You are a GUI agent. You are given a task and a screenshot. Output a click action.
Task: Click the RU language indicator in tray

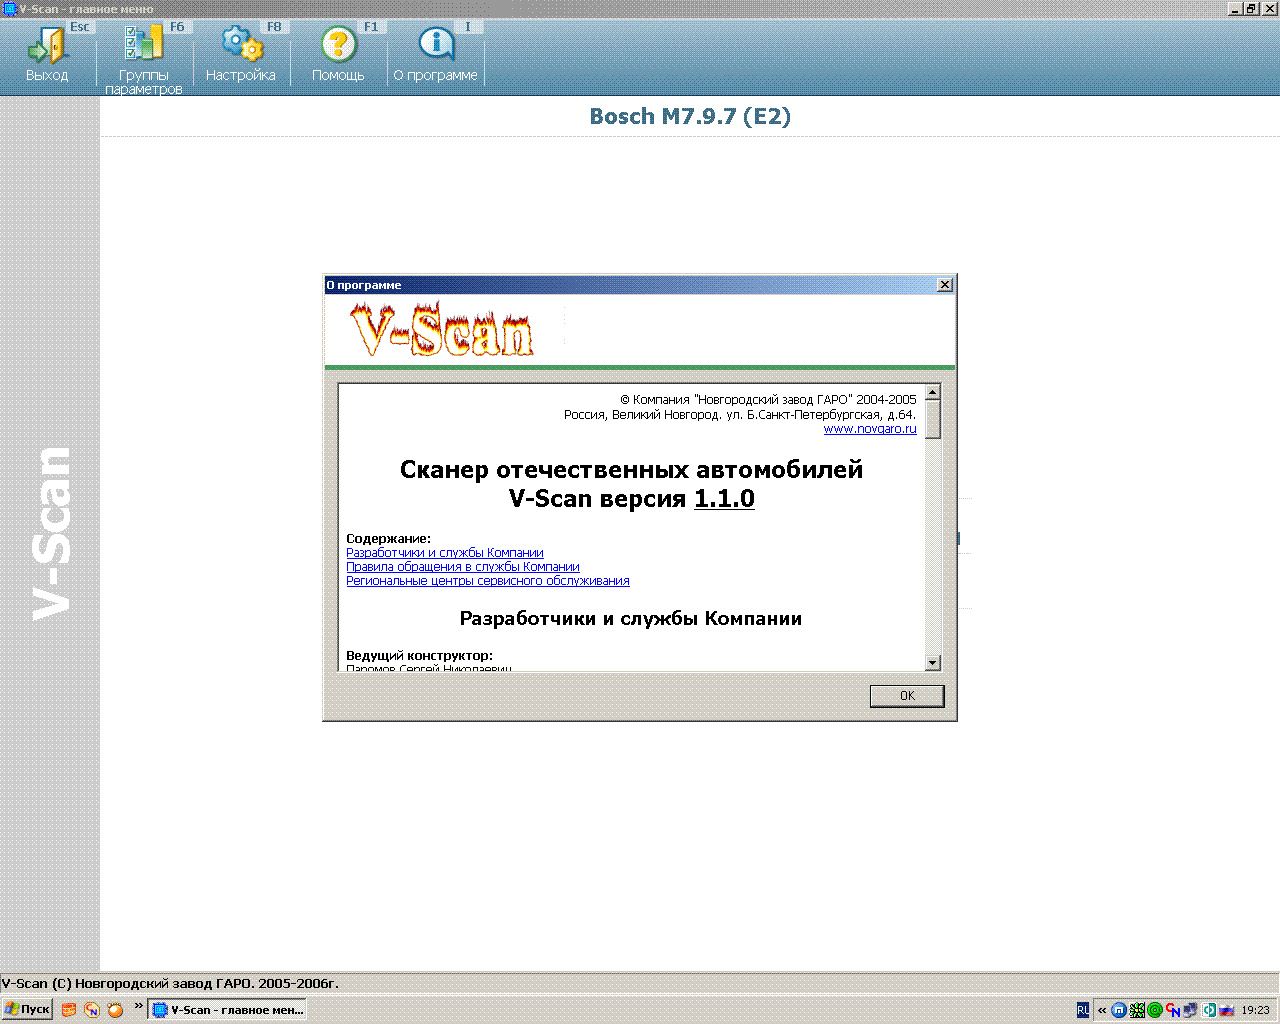point(1083,1010)
